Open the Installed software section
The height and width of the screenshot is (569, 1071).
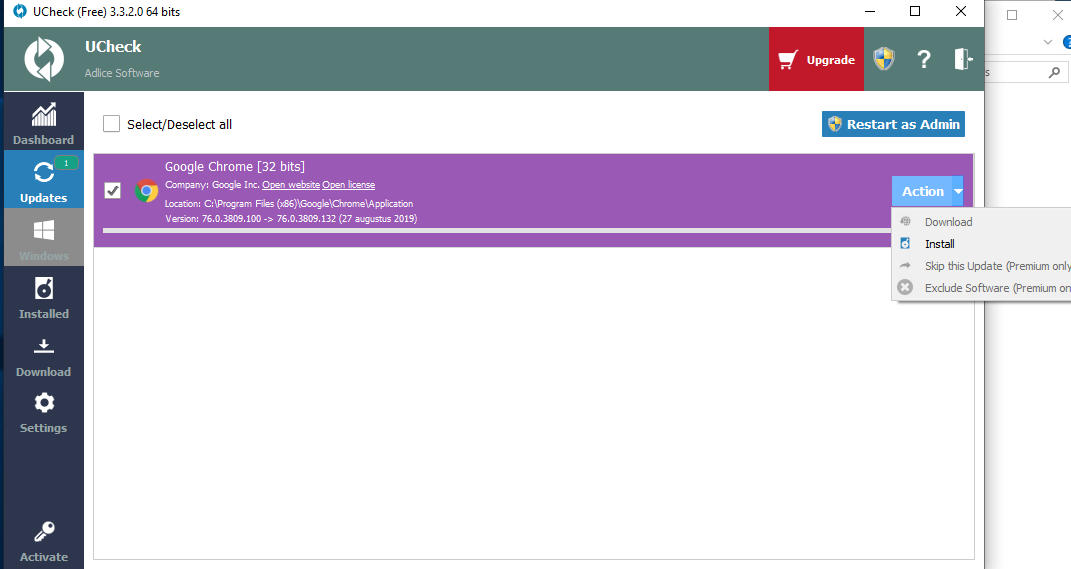pos(44,296)
